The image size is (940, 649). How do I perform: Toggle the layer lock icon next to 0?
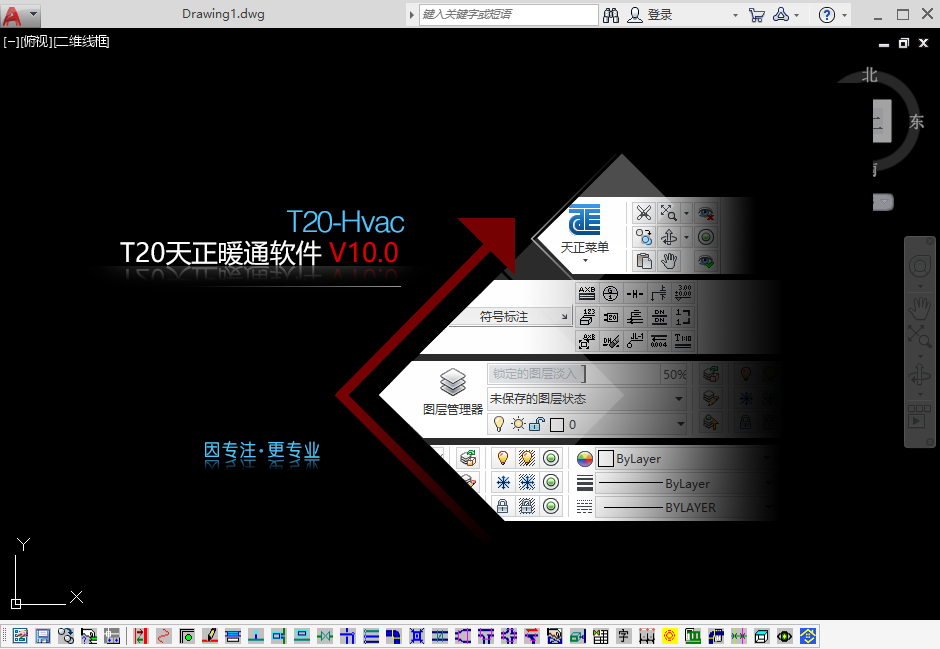pos(536,424)
